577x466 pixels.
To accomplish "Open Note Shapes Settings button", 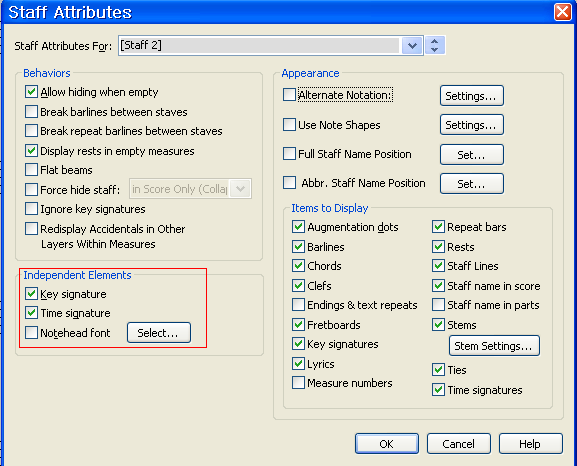I will pyautogui.click(x=472, y=125).
